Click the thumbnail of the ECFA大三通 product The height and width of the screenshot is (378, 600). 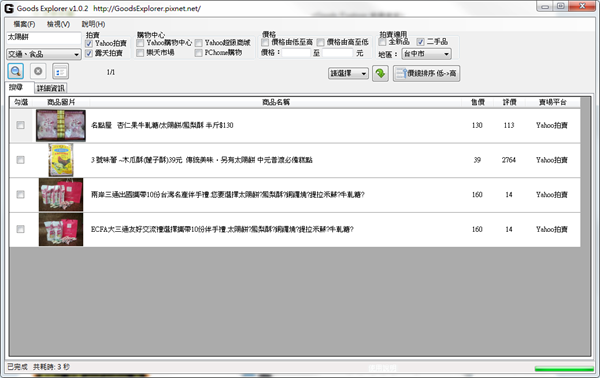[x=61, y=229]
